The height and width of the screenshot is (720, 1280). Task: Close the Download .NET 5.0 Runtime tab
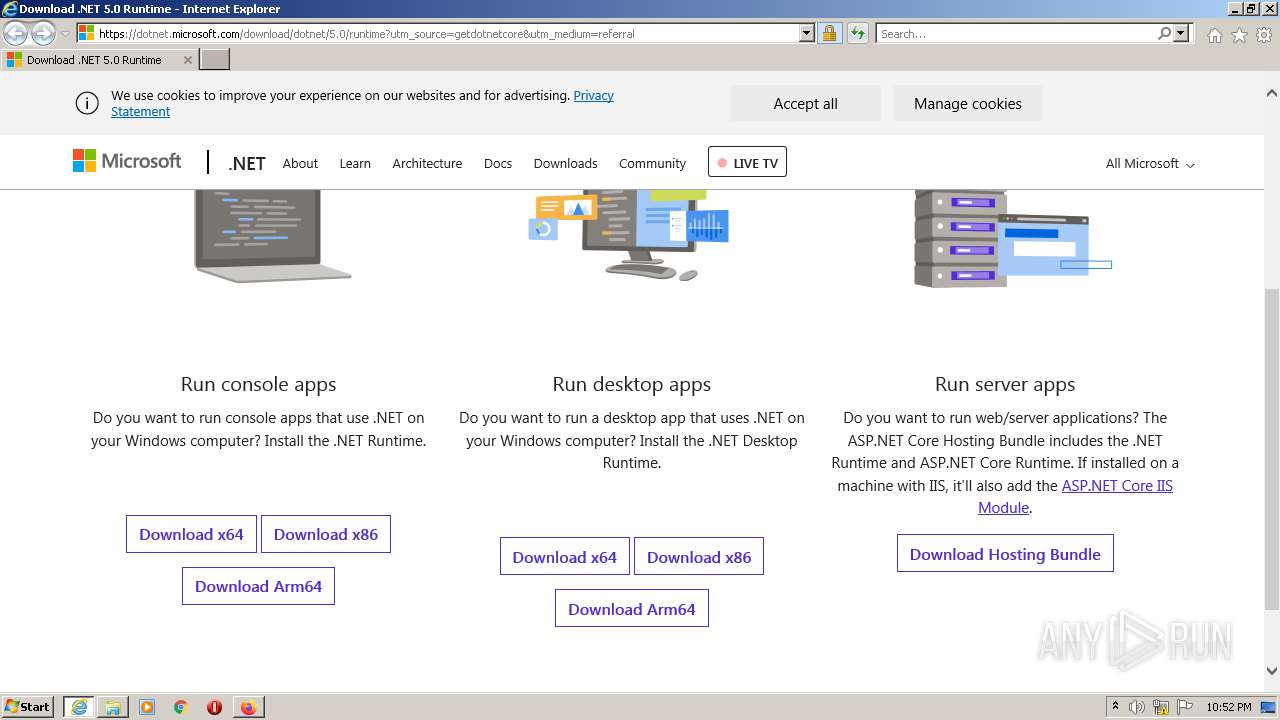pos(187,60)
